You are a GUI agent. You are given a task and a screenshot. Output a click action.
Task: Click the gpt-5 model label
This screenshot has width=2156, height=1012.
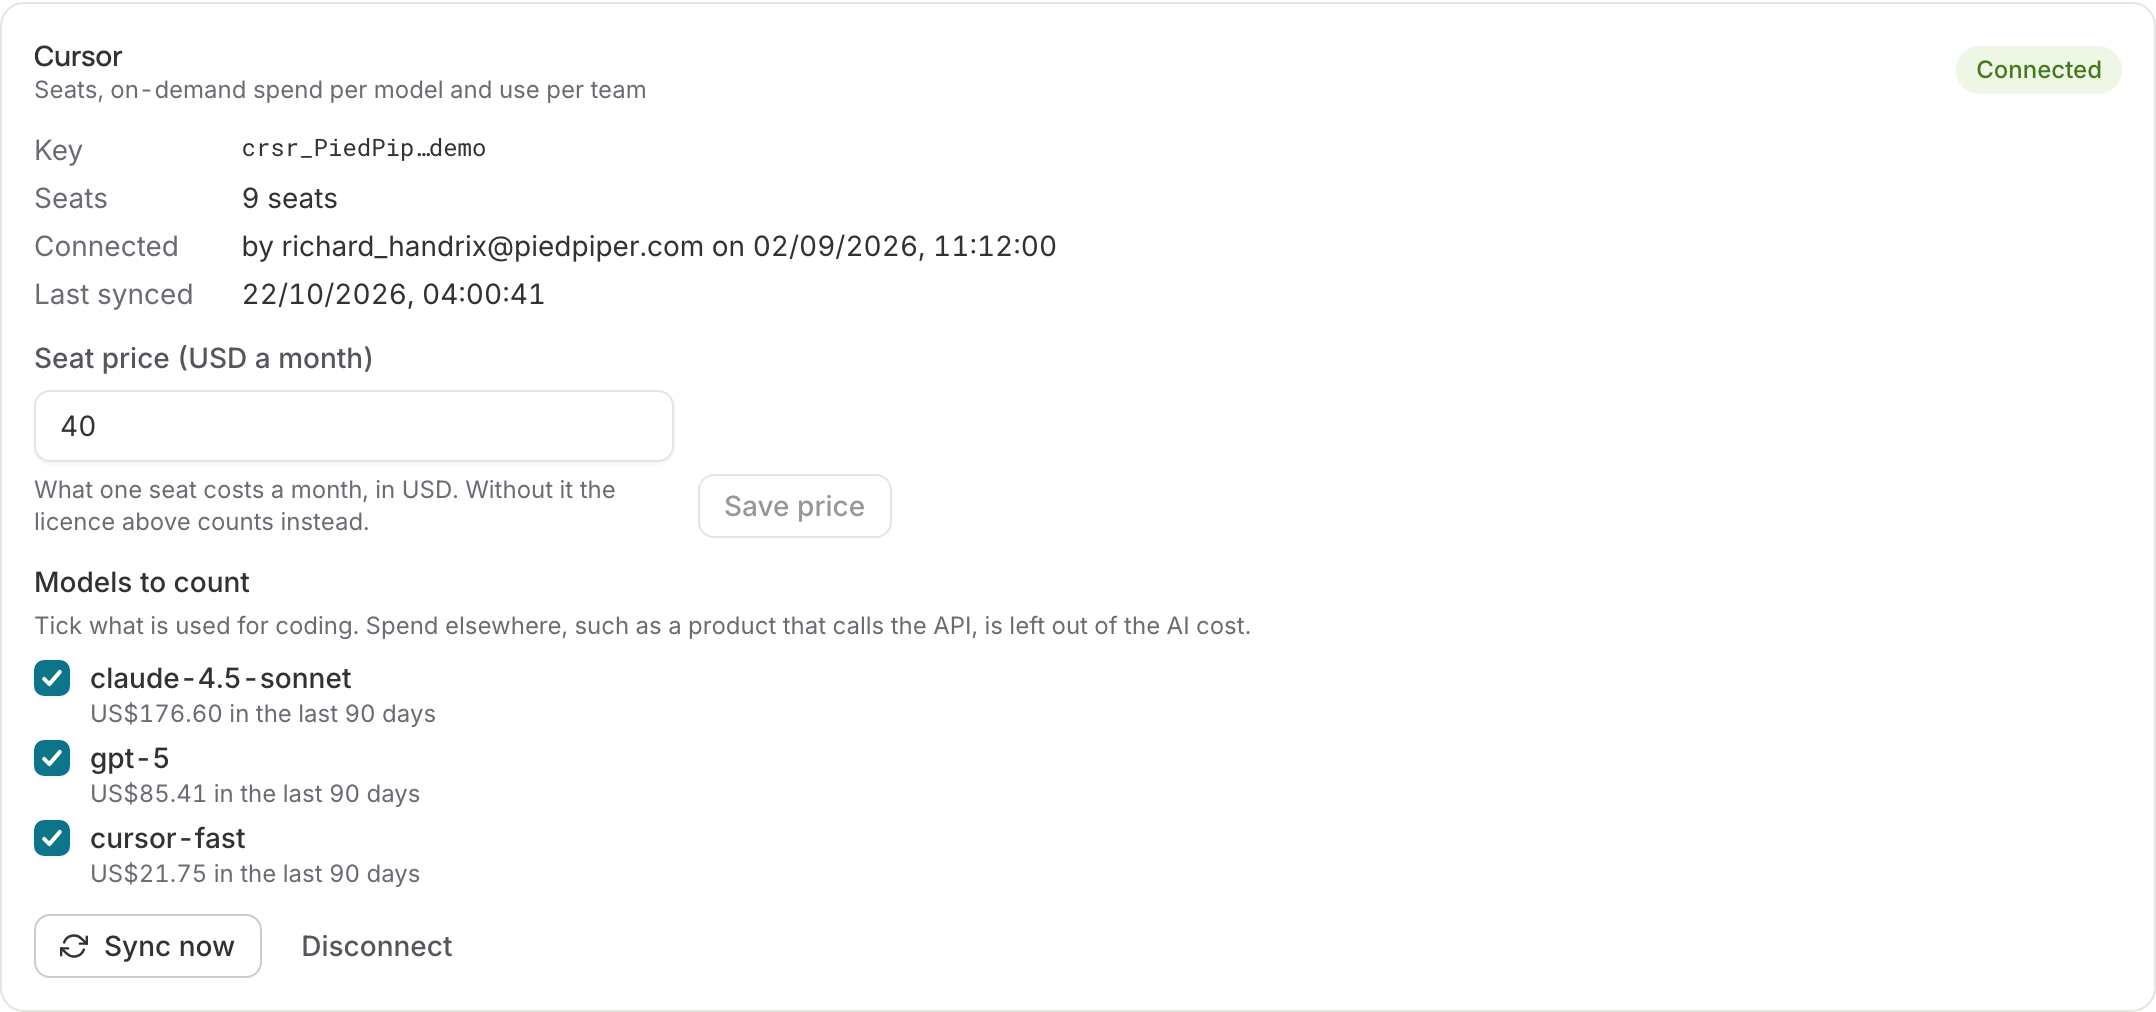click(130, 758)
